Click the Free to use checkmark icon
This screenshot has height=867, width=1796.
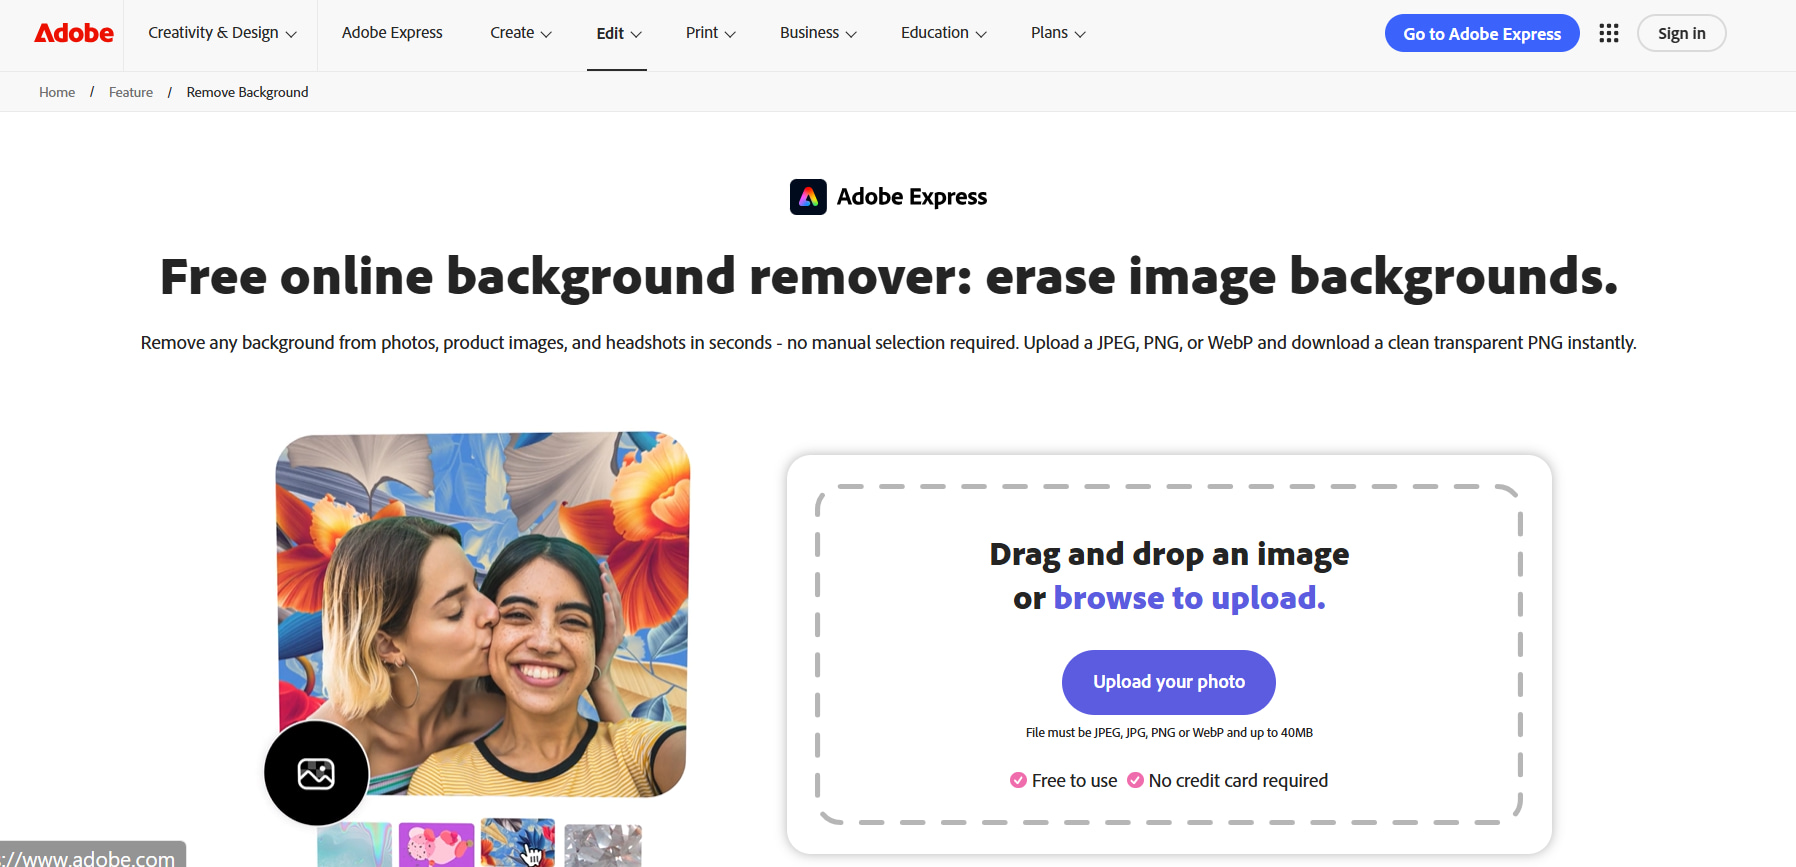[x=1018, y=780]
